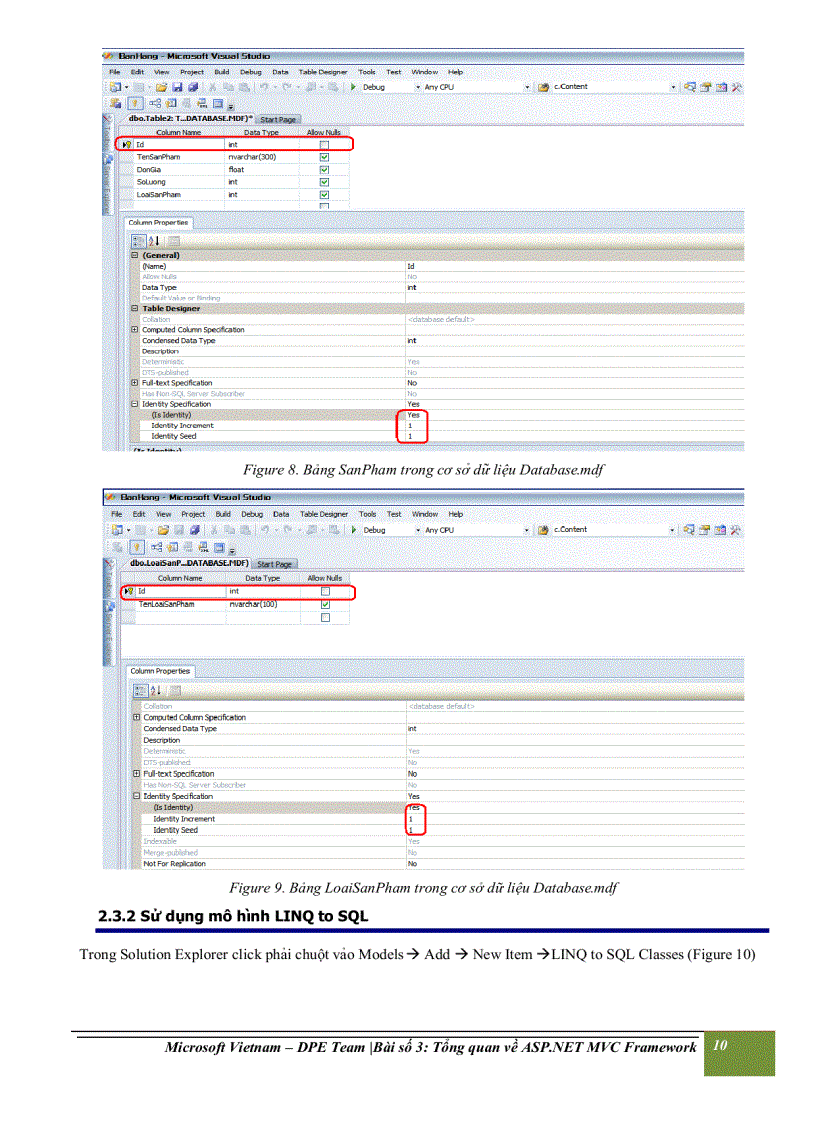The height and width of the screenshot is (1123, 816).
Task: Switch to the Start Page tab
Action: pos(278,119)
